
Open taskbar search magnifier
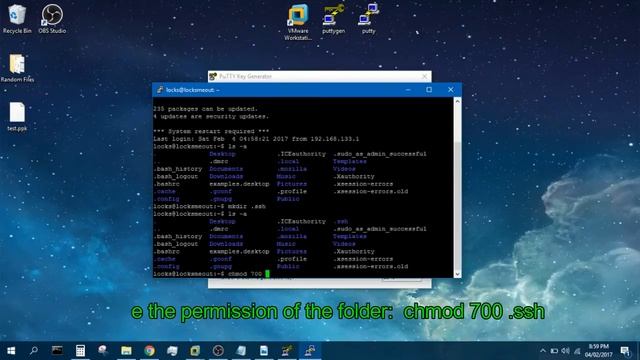33,351
